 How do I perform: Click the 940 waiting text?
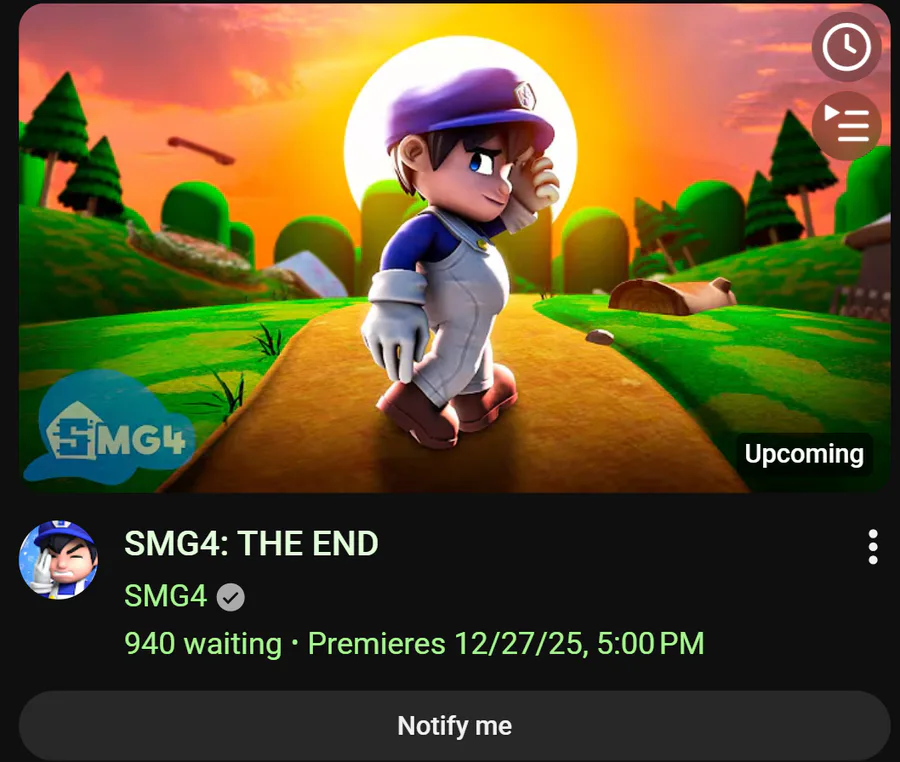[202, 643]
